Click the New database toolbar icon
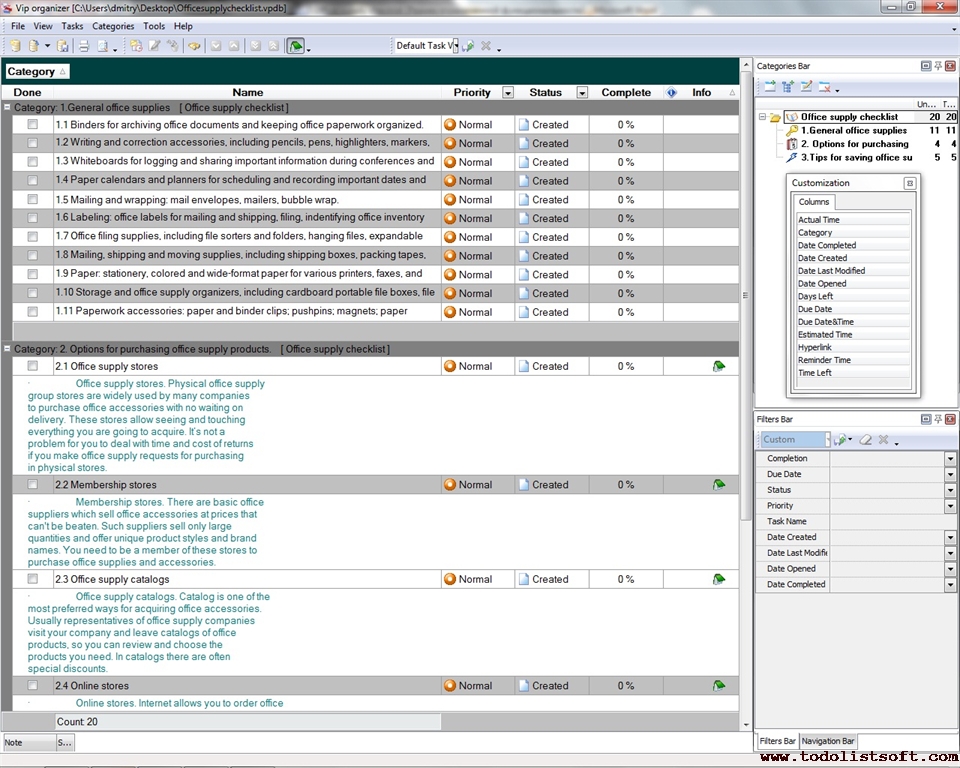Screen dimensions: 960x768 (x=15, y=46)
